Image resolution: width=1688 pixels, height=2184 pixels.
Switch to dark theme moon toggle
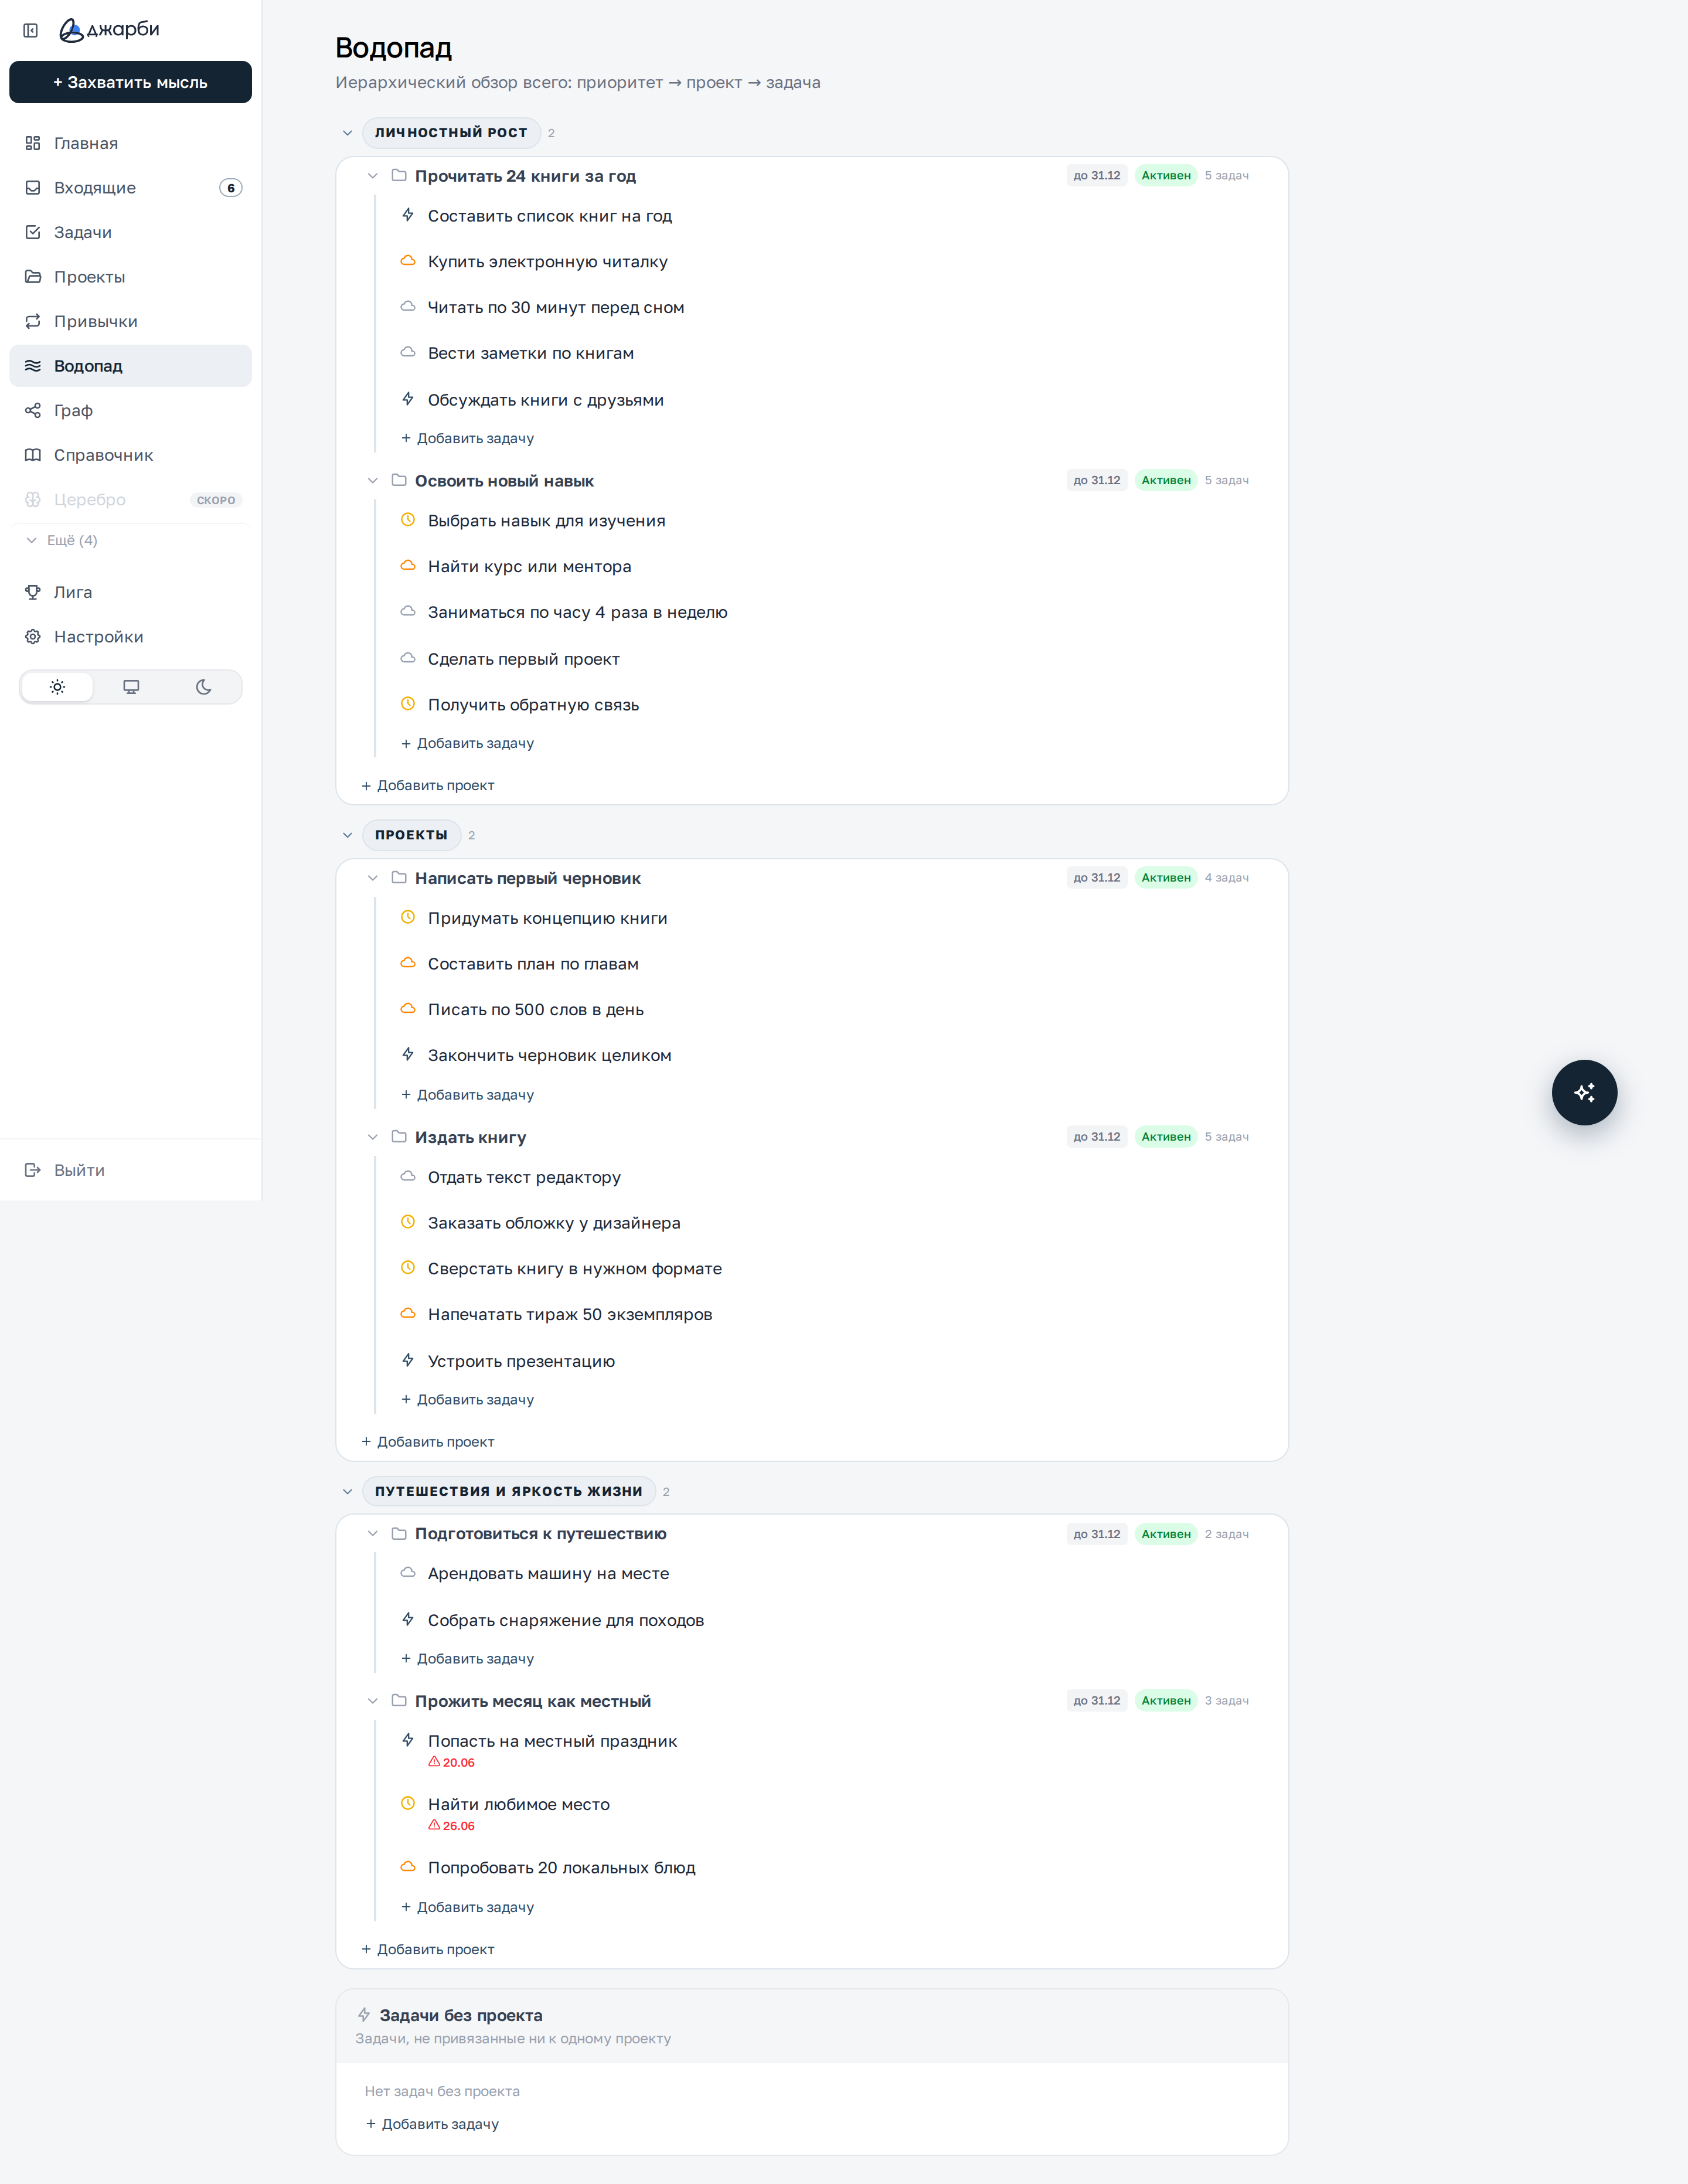pos(204,687)
